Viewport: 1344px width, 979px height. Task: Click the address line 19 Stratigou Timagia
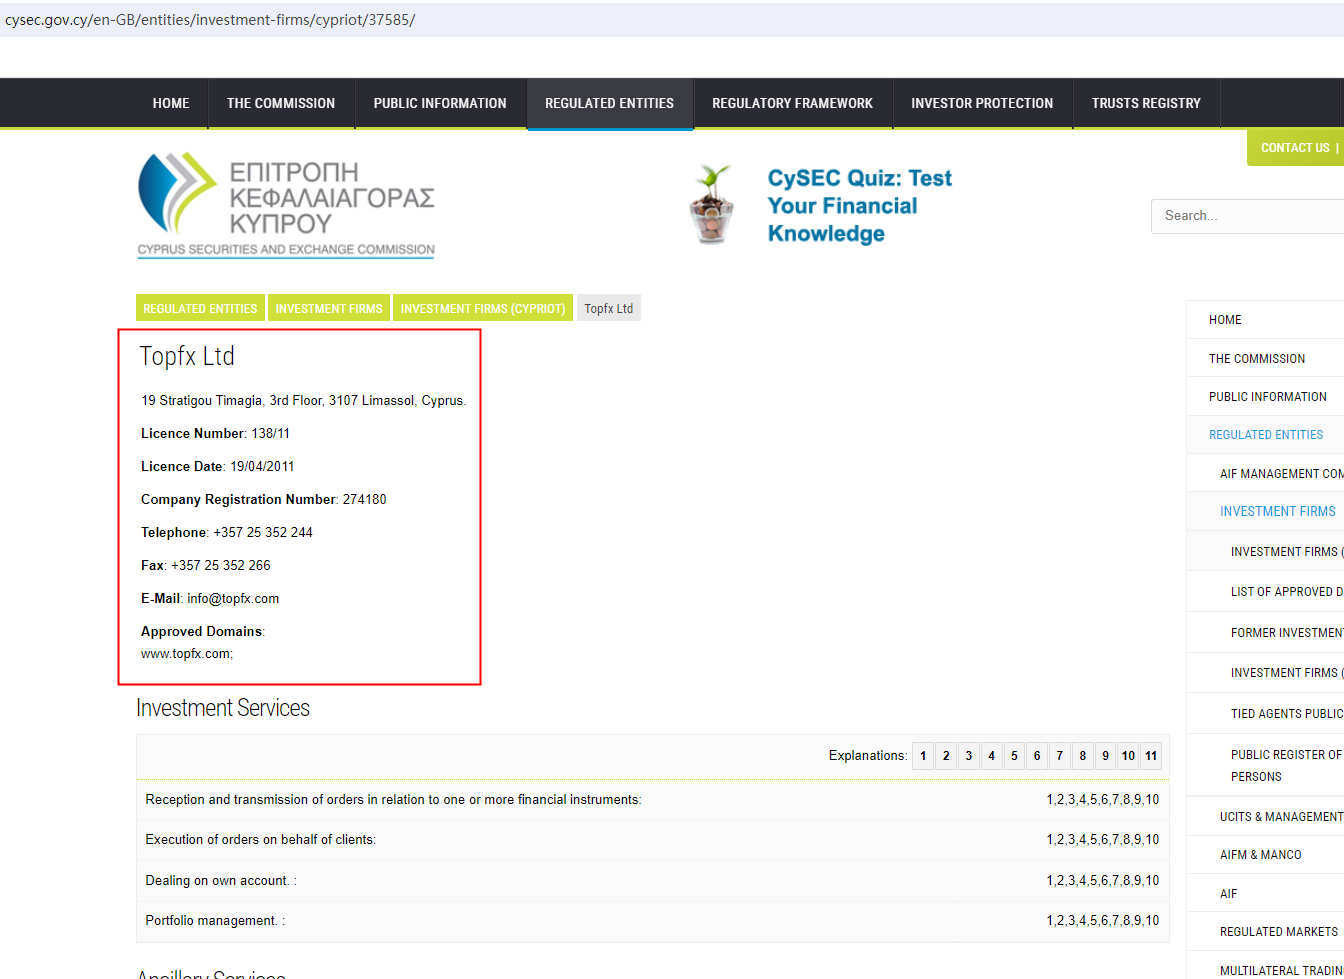pyautogui.click(x=303, y=401)
